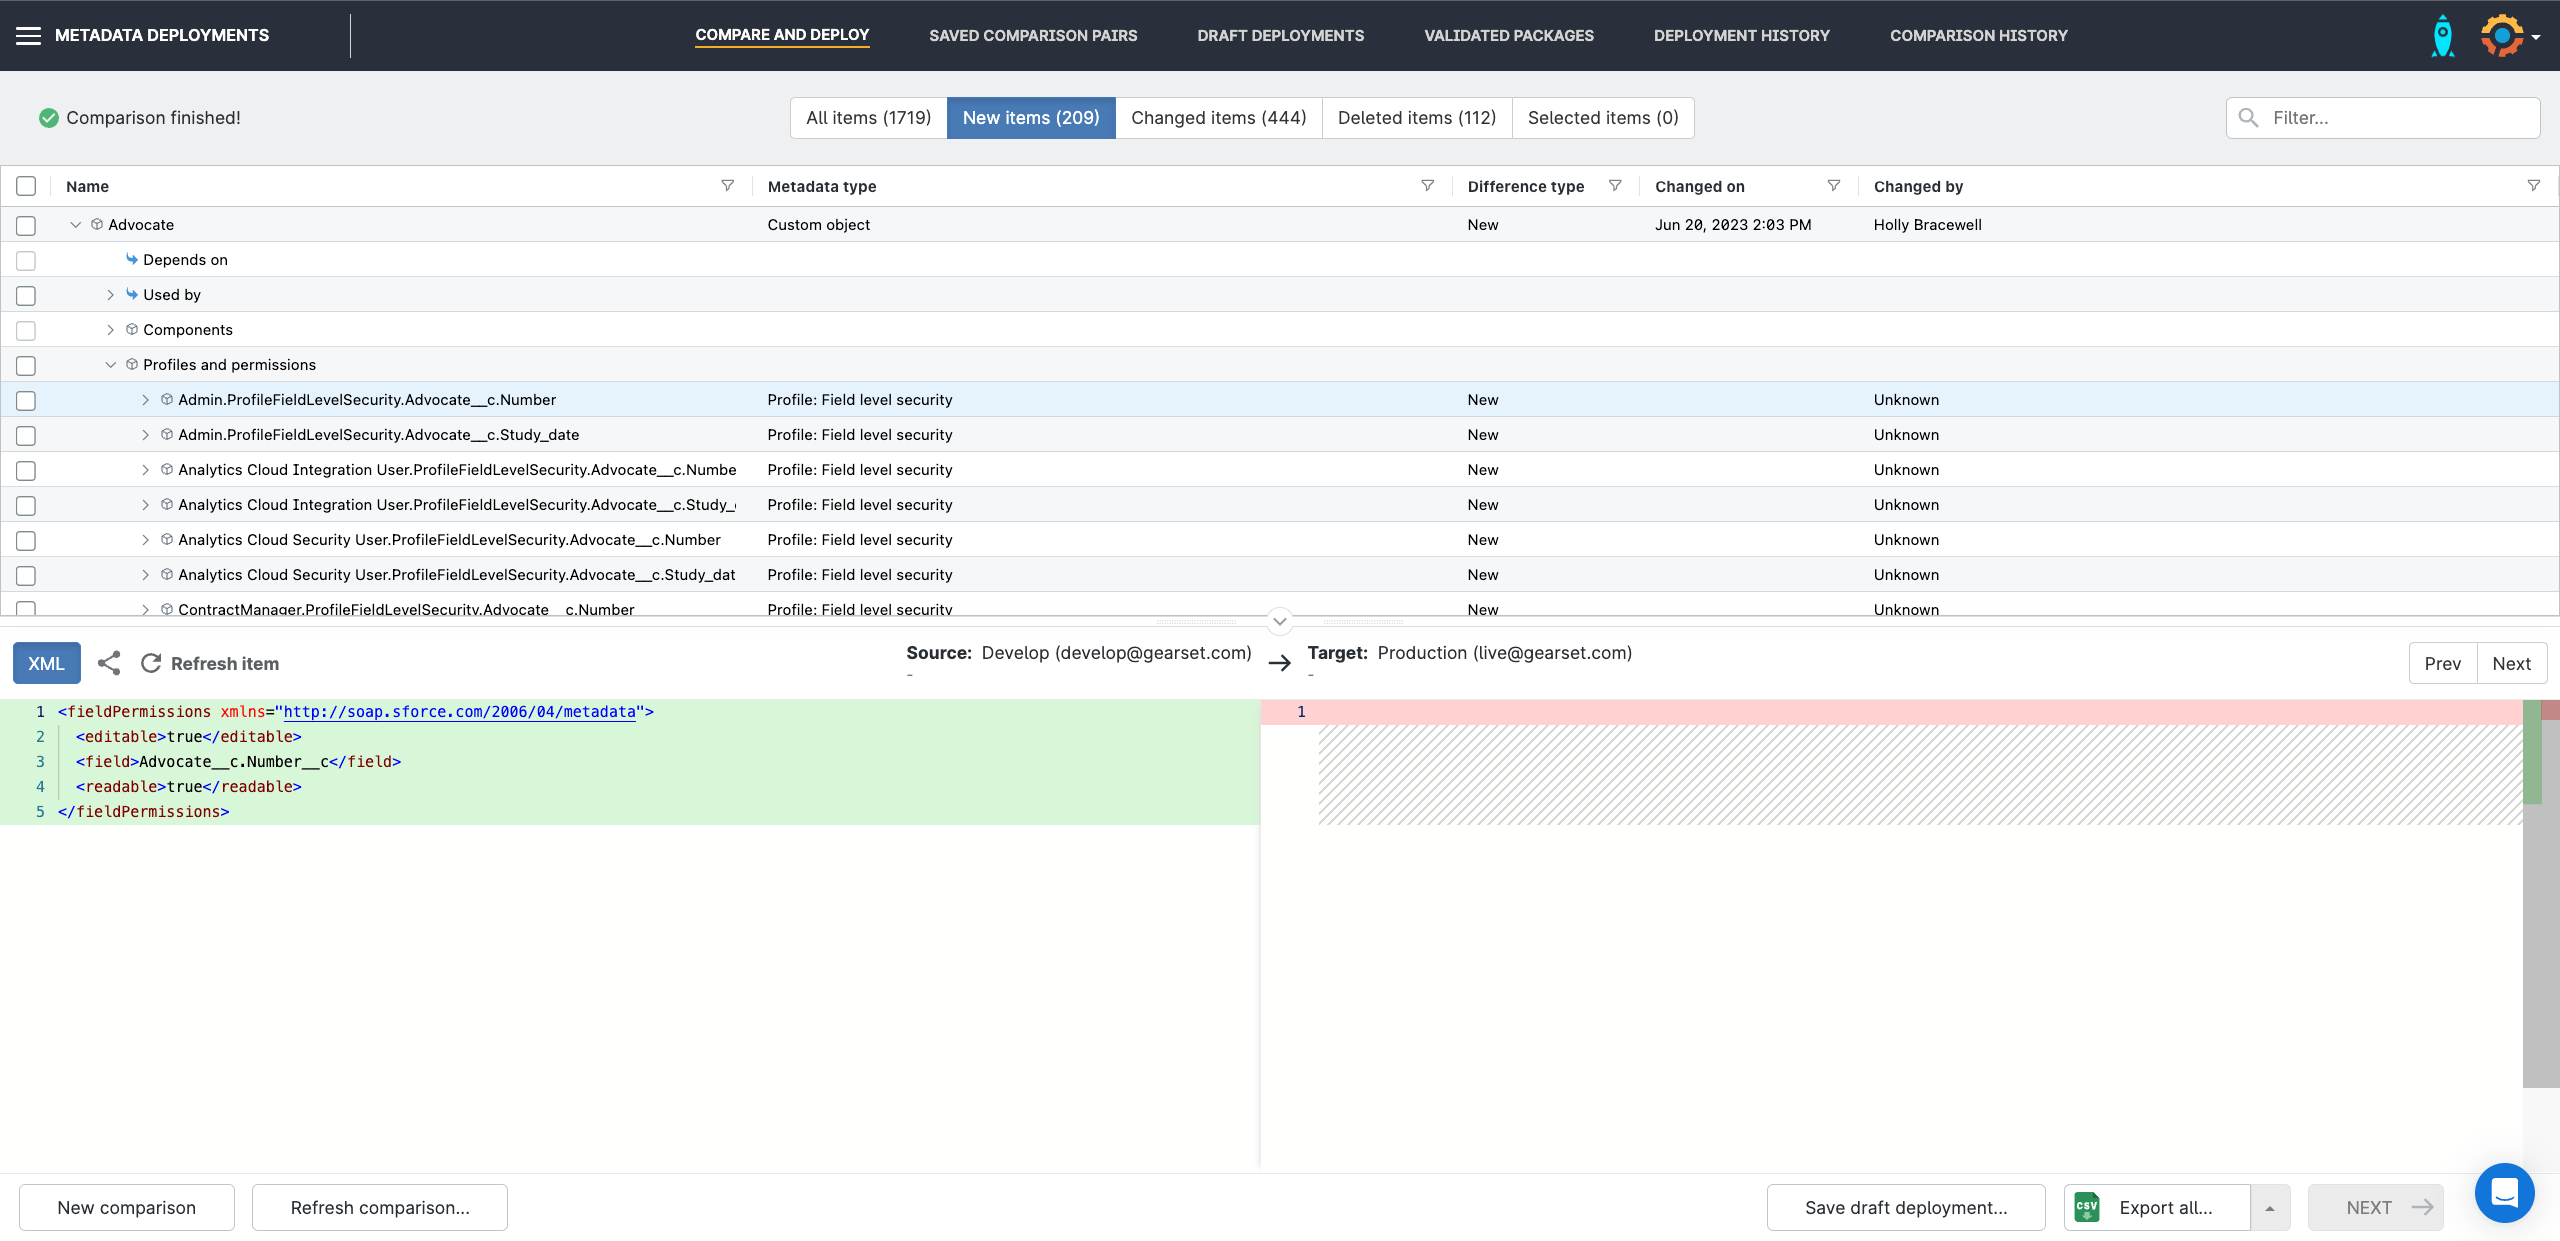Image resolution: width=2560 pixels, height=1241 pixels.
Task: Open the hamburger menu icon
Action: [28, 36]
